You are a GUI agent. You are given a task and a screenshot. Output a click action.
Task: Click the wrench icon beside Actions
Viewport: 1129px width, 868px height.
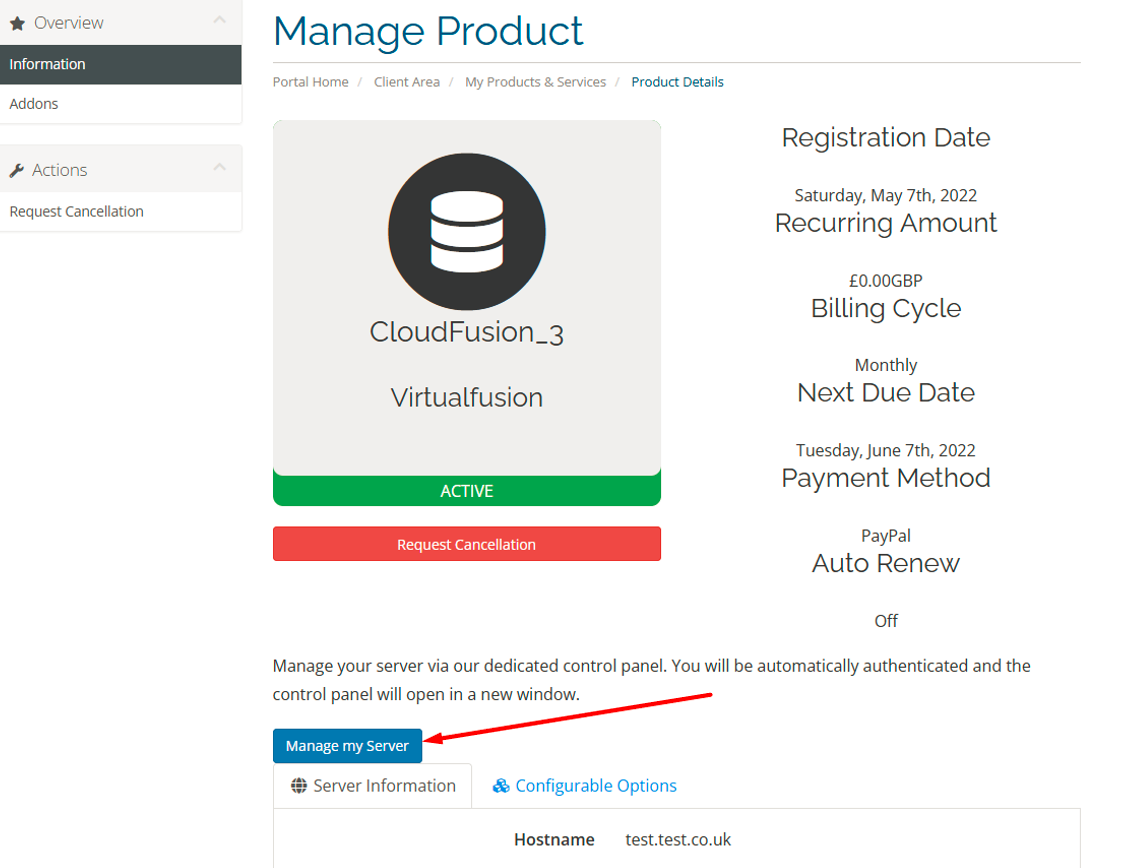tap(17, 171)
